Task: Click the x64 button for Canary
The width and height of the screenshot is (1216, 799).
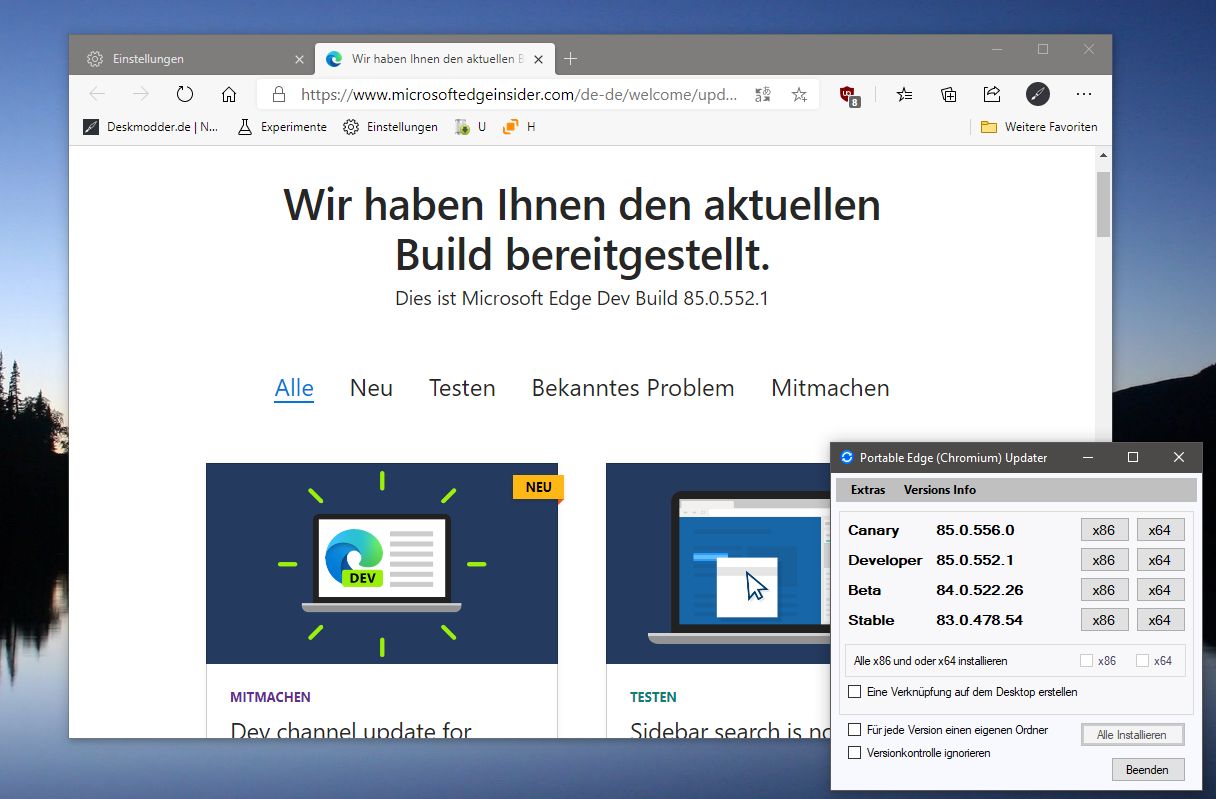Action: click(x=1160, y=530)
